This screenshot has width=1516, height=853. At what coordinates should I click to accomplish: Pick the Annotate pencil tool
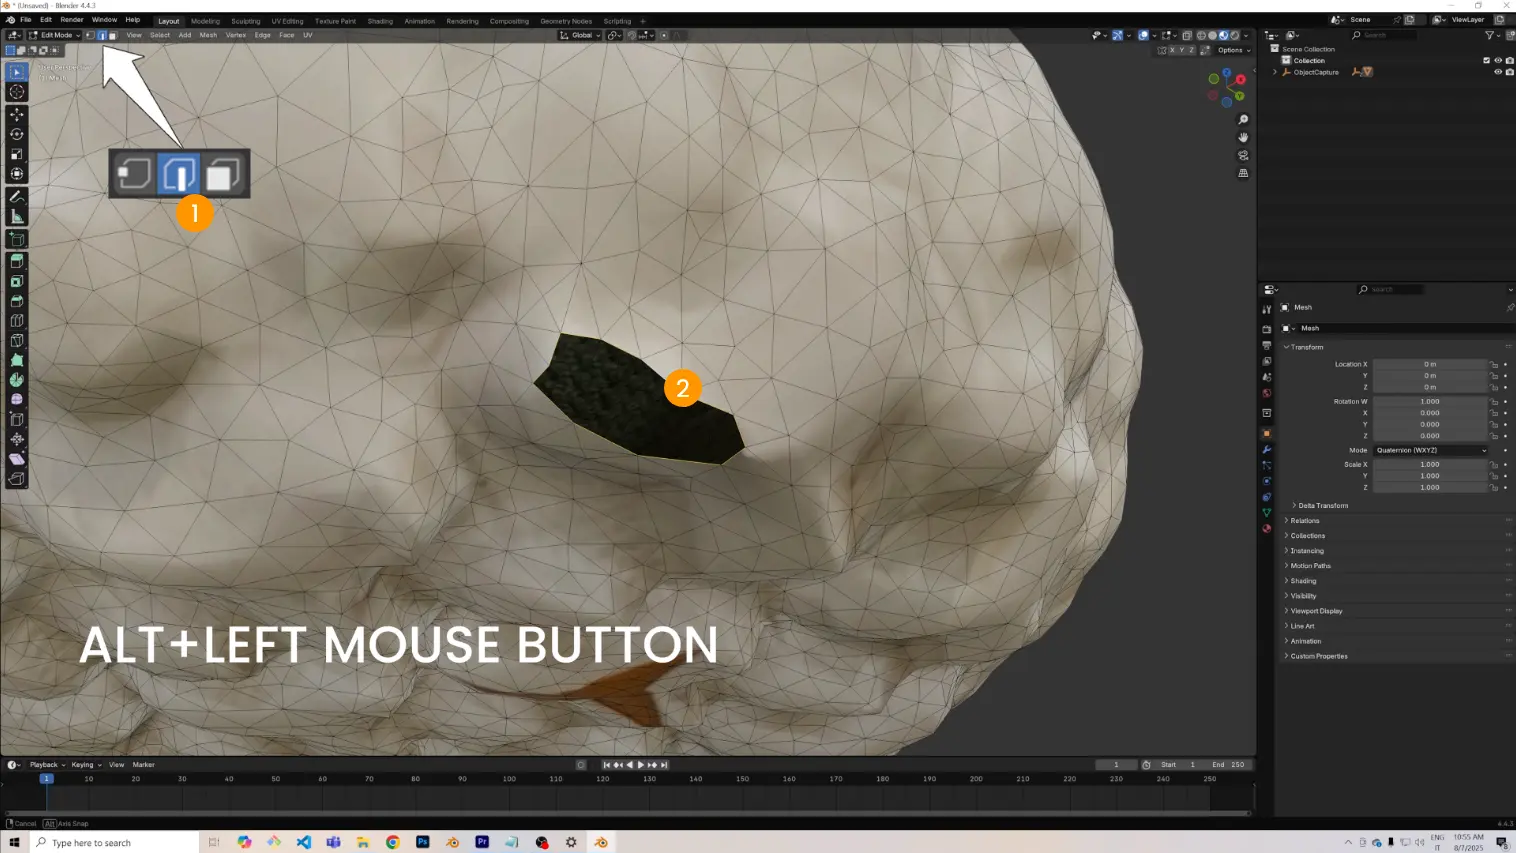[x=17, y=197]
